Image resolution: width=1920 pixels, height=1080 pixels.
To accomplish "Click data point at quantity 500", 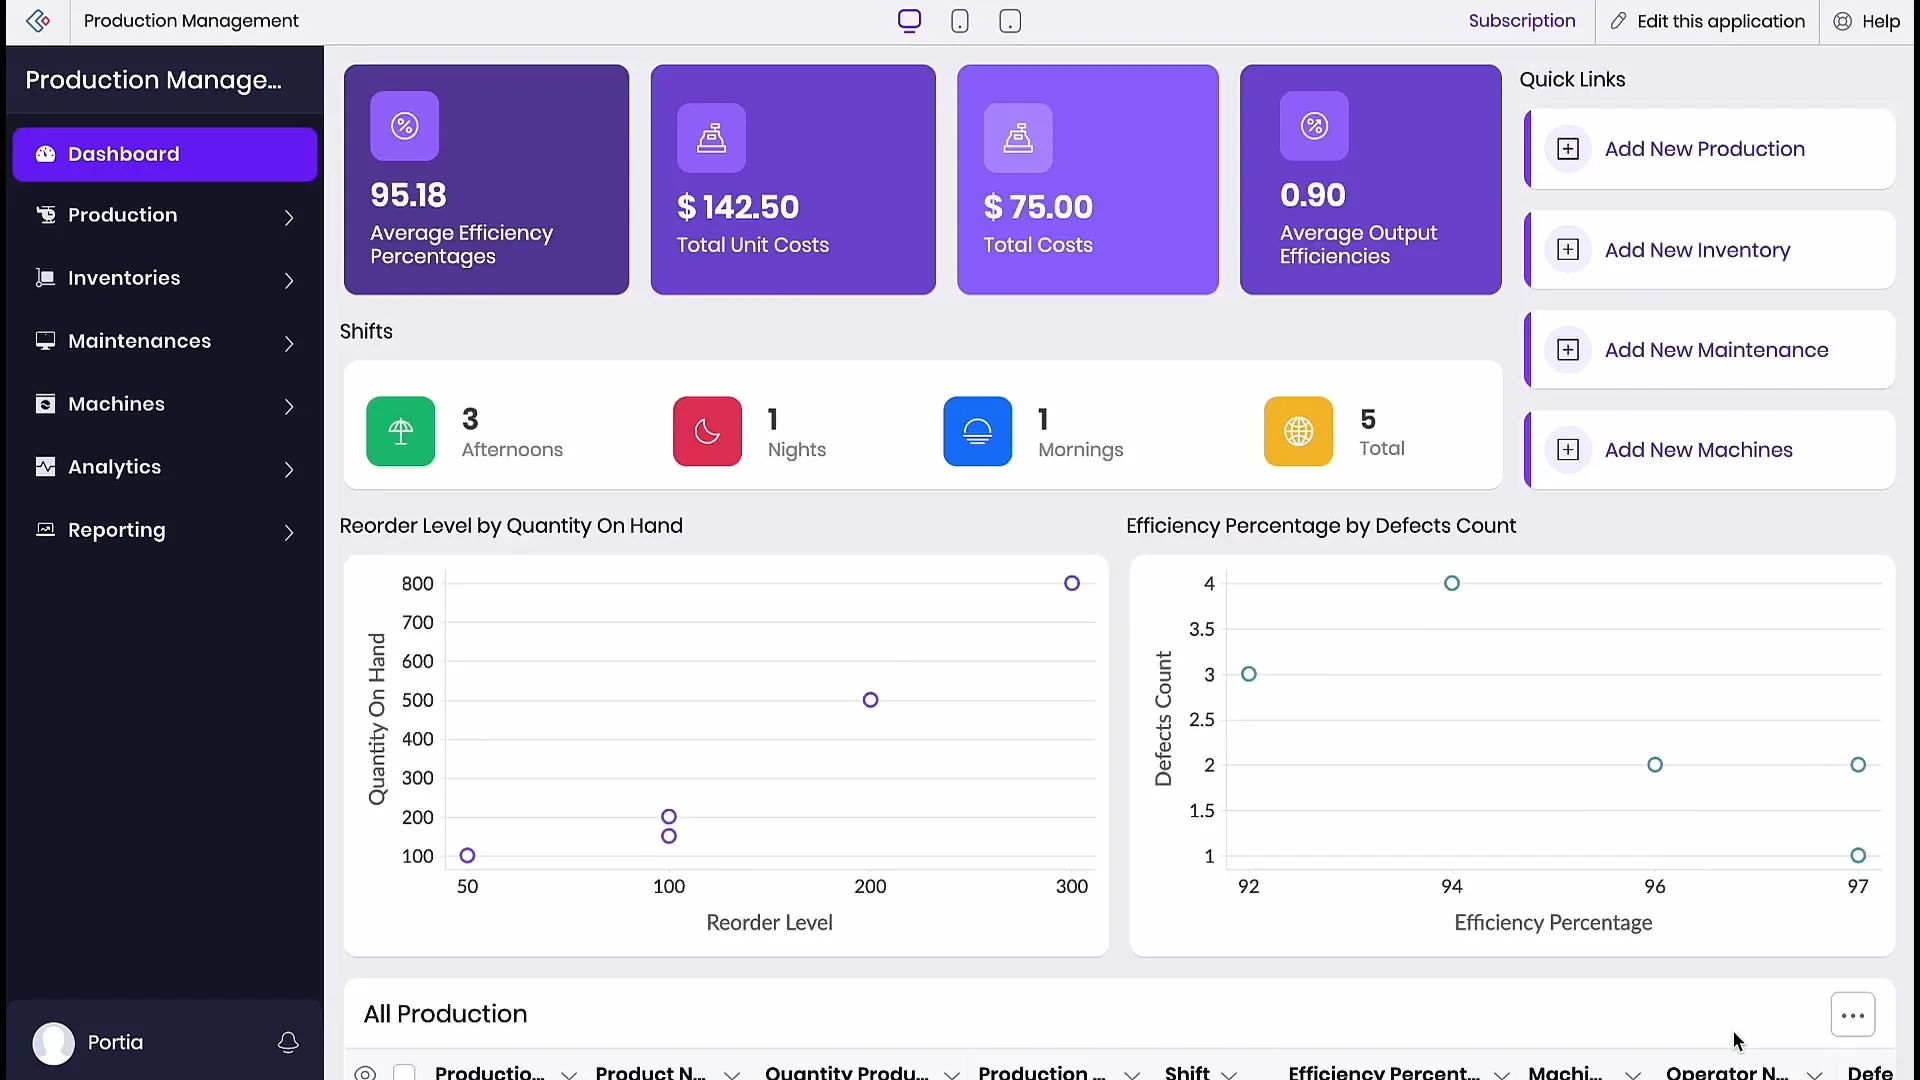I will (x=870, y=700).
